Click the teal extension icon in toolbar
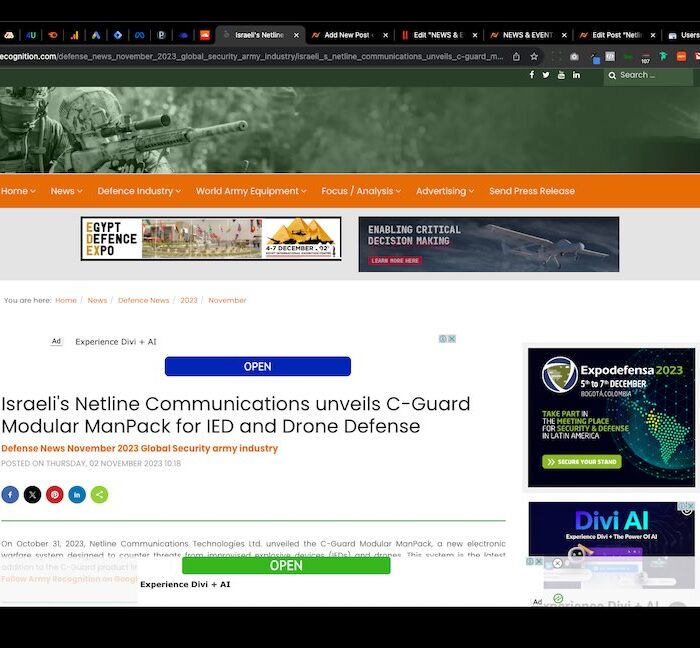Image resolution: width=700 pixels, height=648 pixels. pyautogui.click(x=663, y=56)
